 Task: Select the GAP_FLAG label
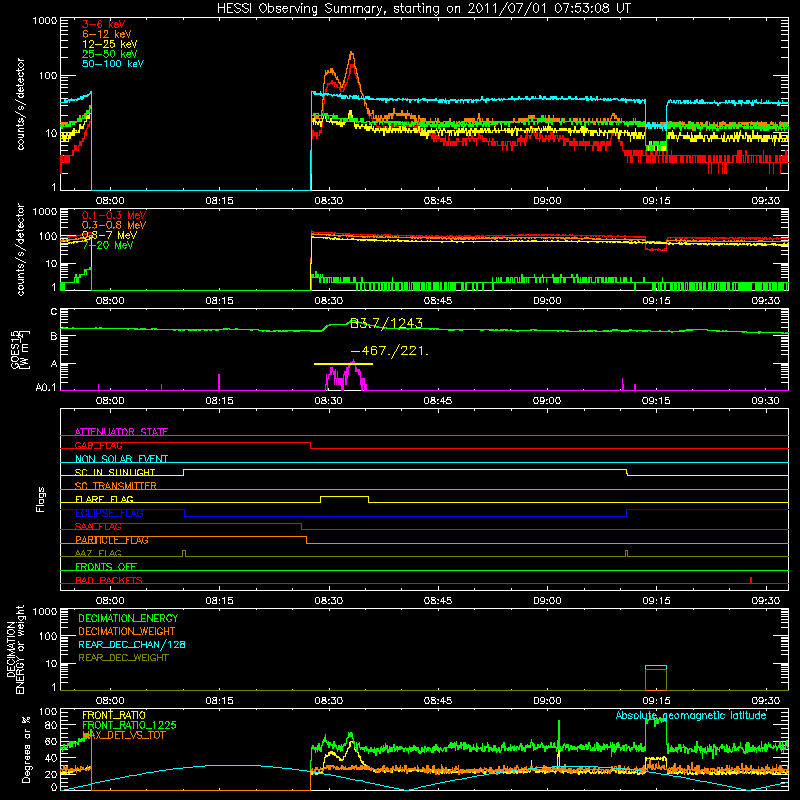[98, 445]
